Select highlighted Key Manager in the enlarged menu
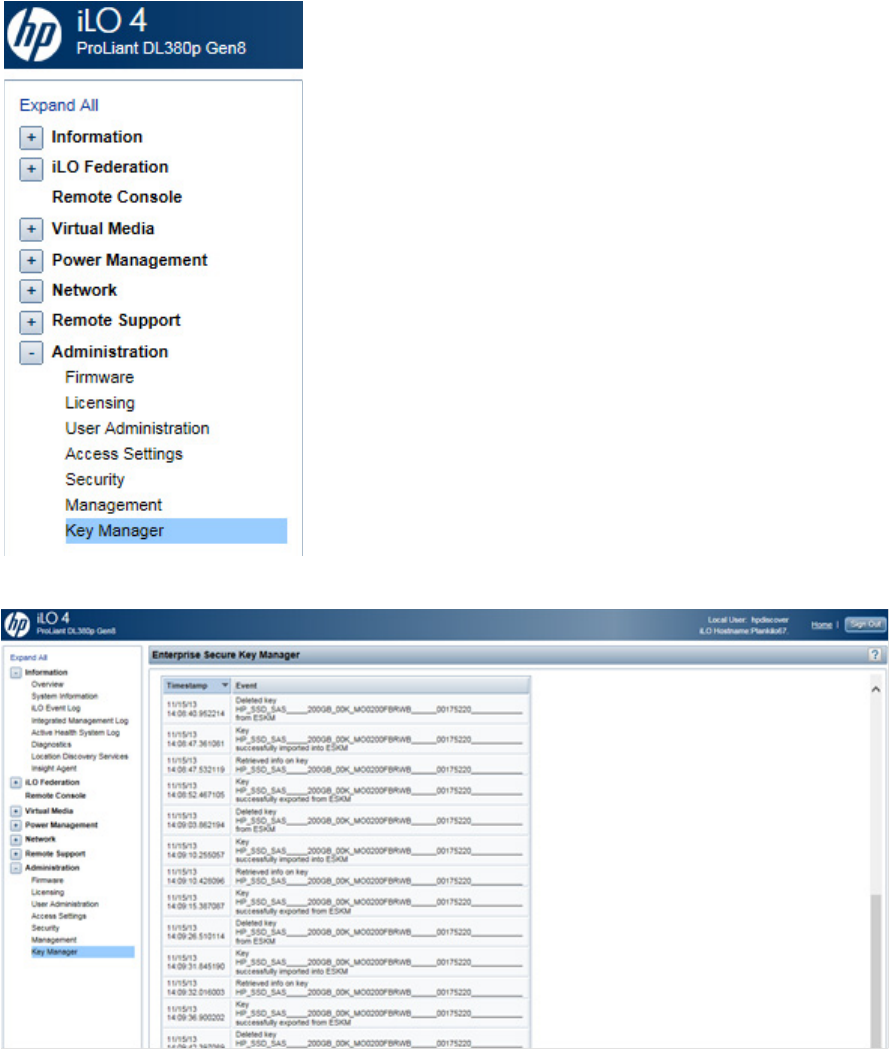The height and width of the screenshot is (1050, 891). (x=176, y=530)
